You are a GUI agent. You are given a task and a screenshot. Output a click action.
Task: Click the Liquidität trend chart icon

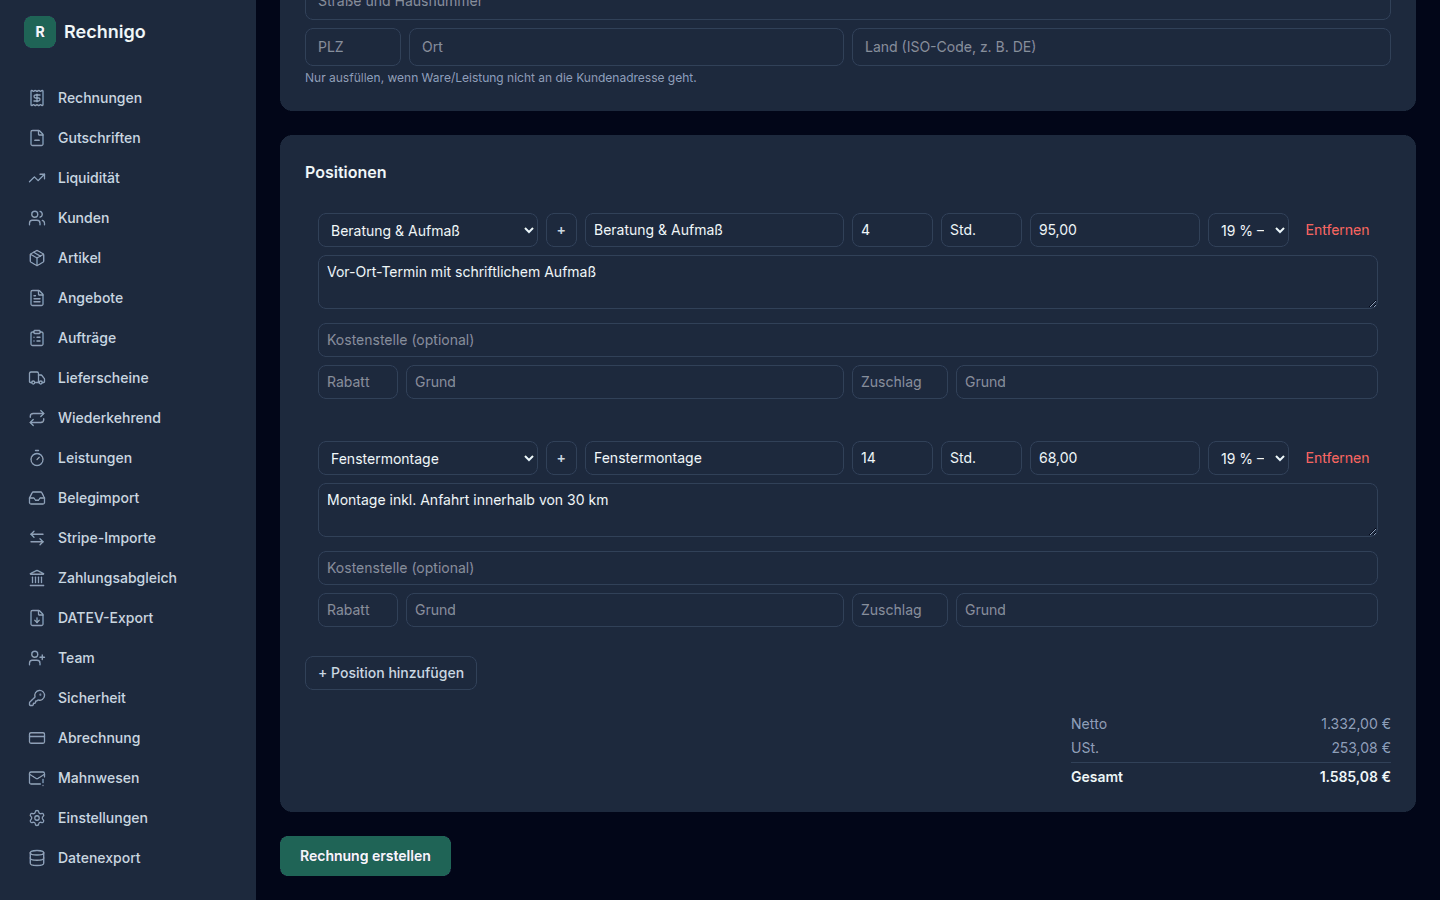[37, 178]
